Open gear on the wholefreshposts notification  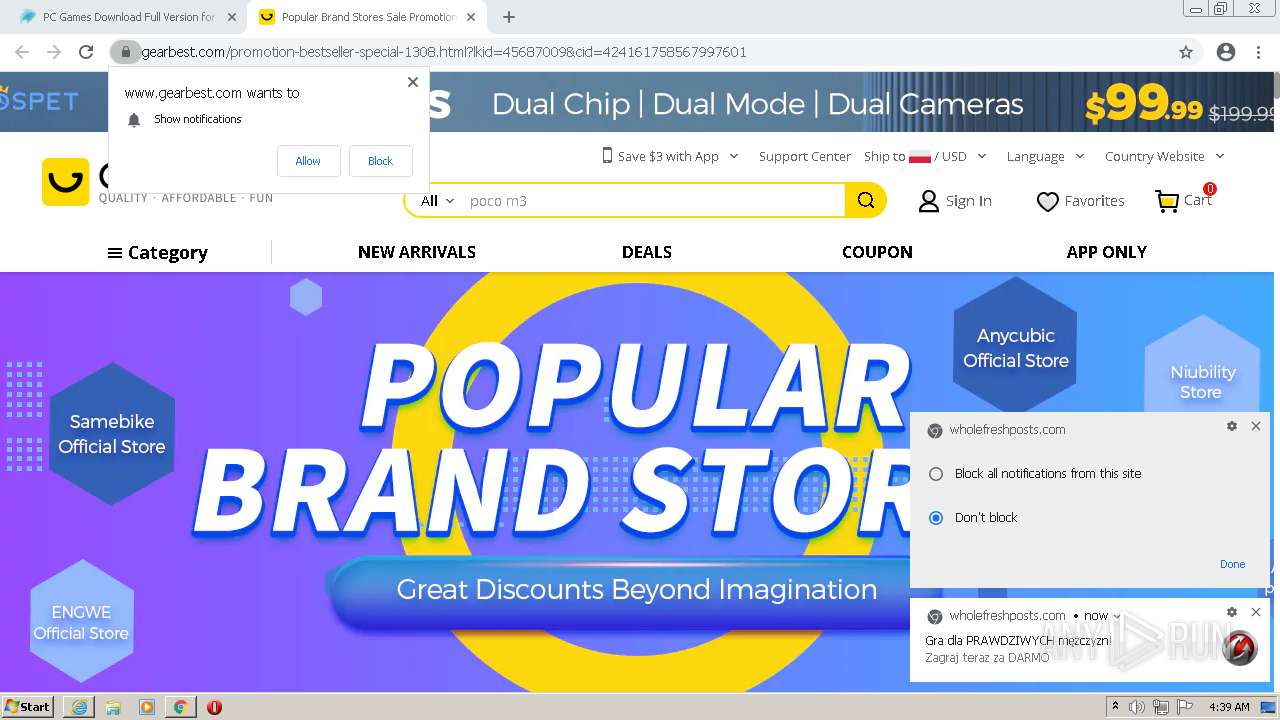coord(1232,612)
